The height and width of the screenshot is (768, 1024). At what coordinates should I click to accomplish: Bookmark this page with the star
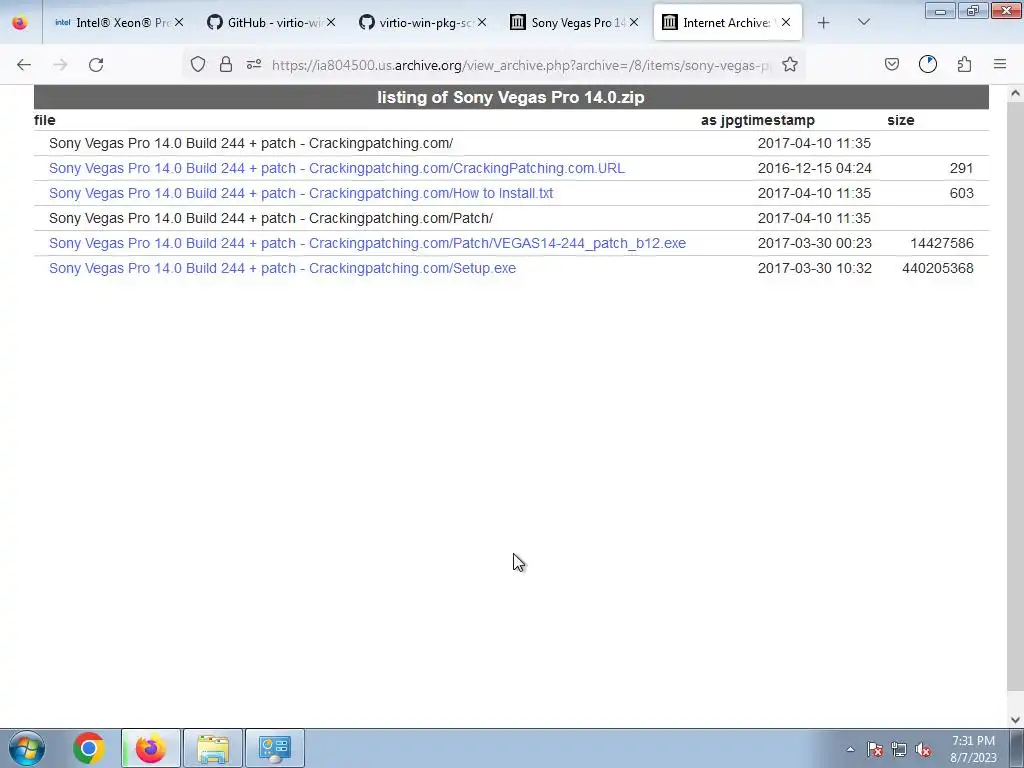coord(790,64)
